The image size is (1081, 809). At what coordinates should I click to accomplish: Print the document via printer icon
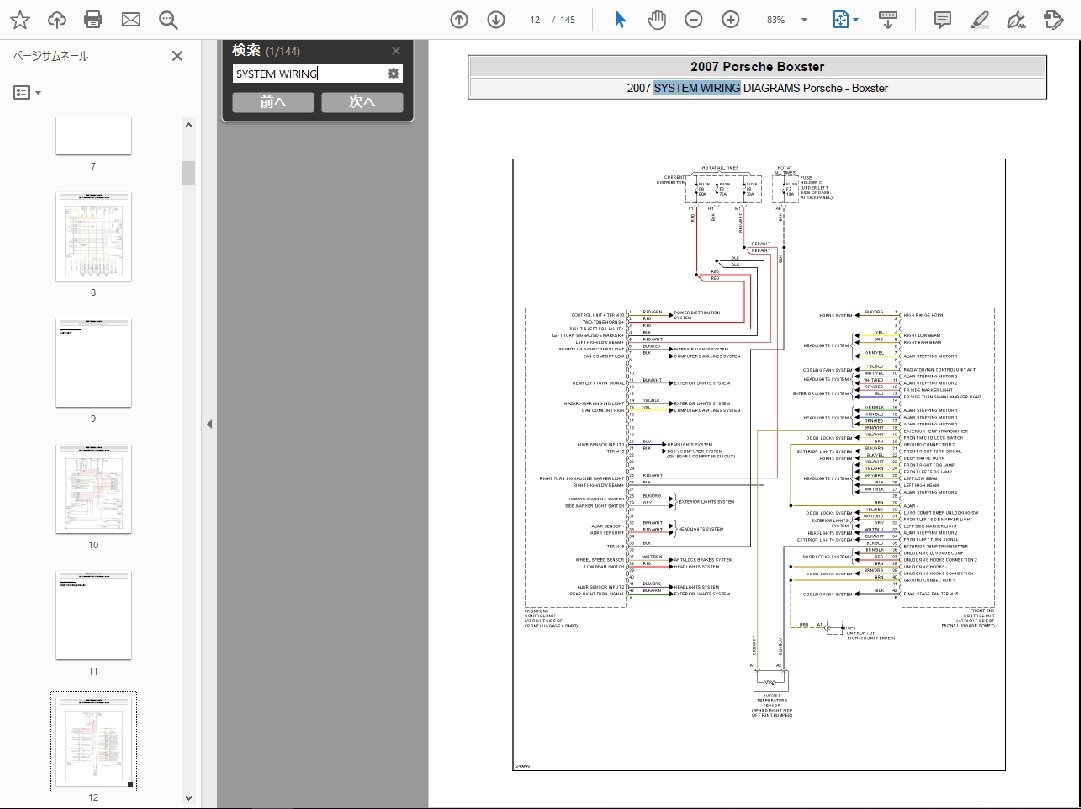click(93, 19)
